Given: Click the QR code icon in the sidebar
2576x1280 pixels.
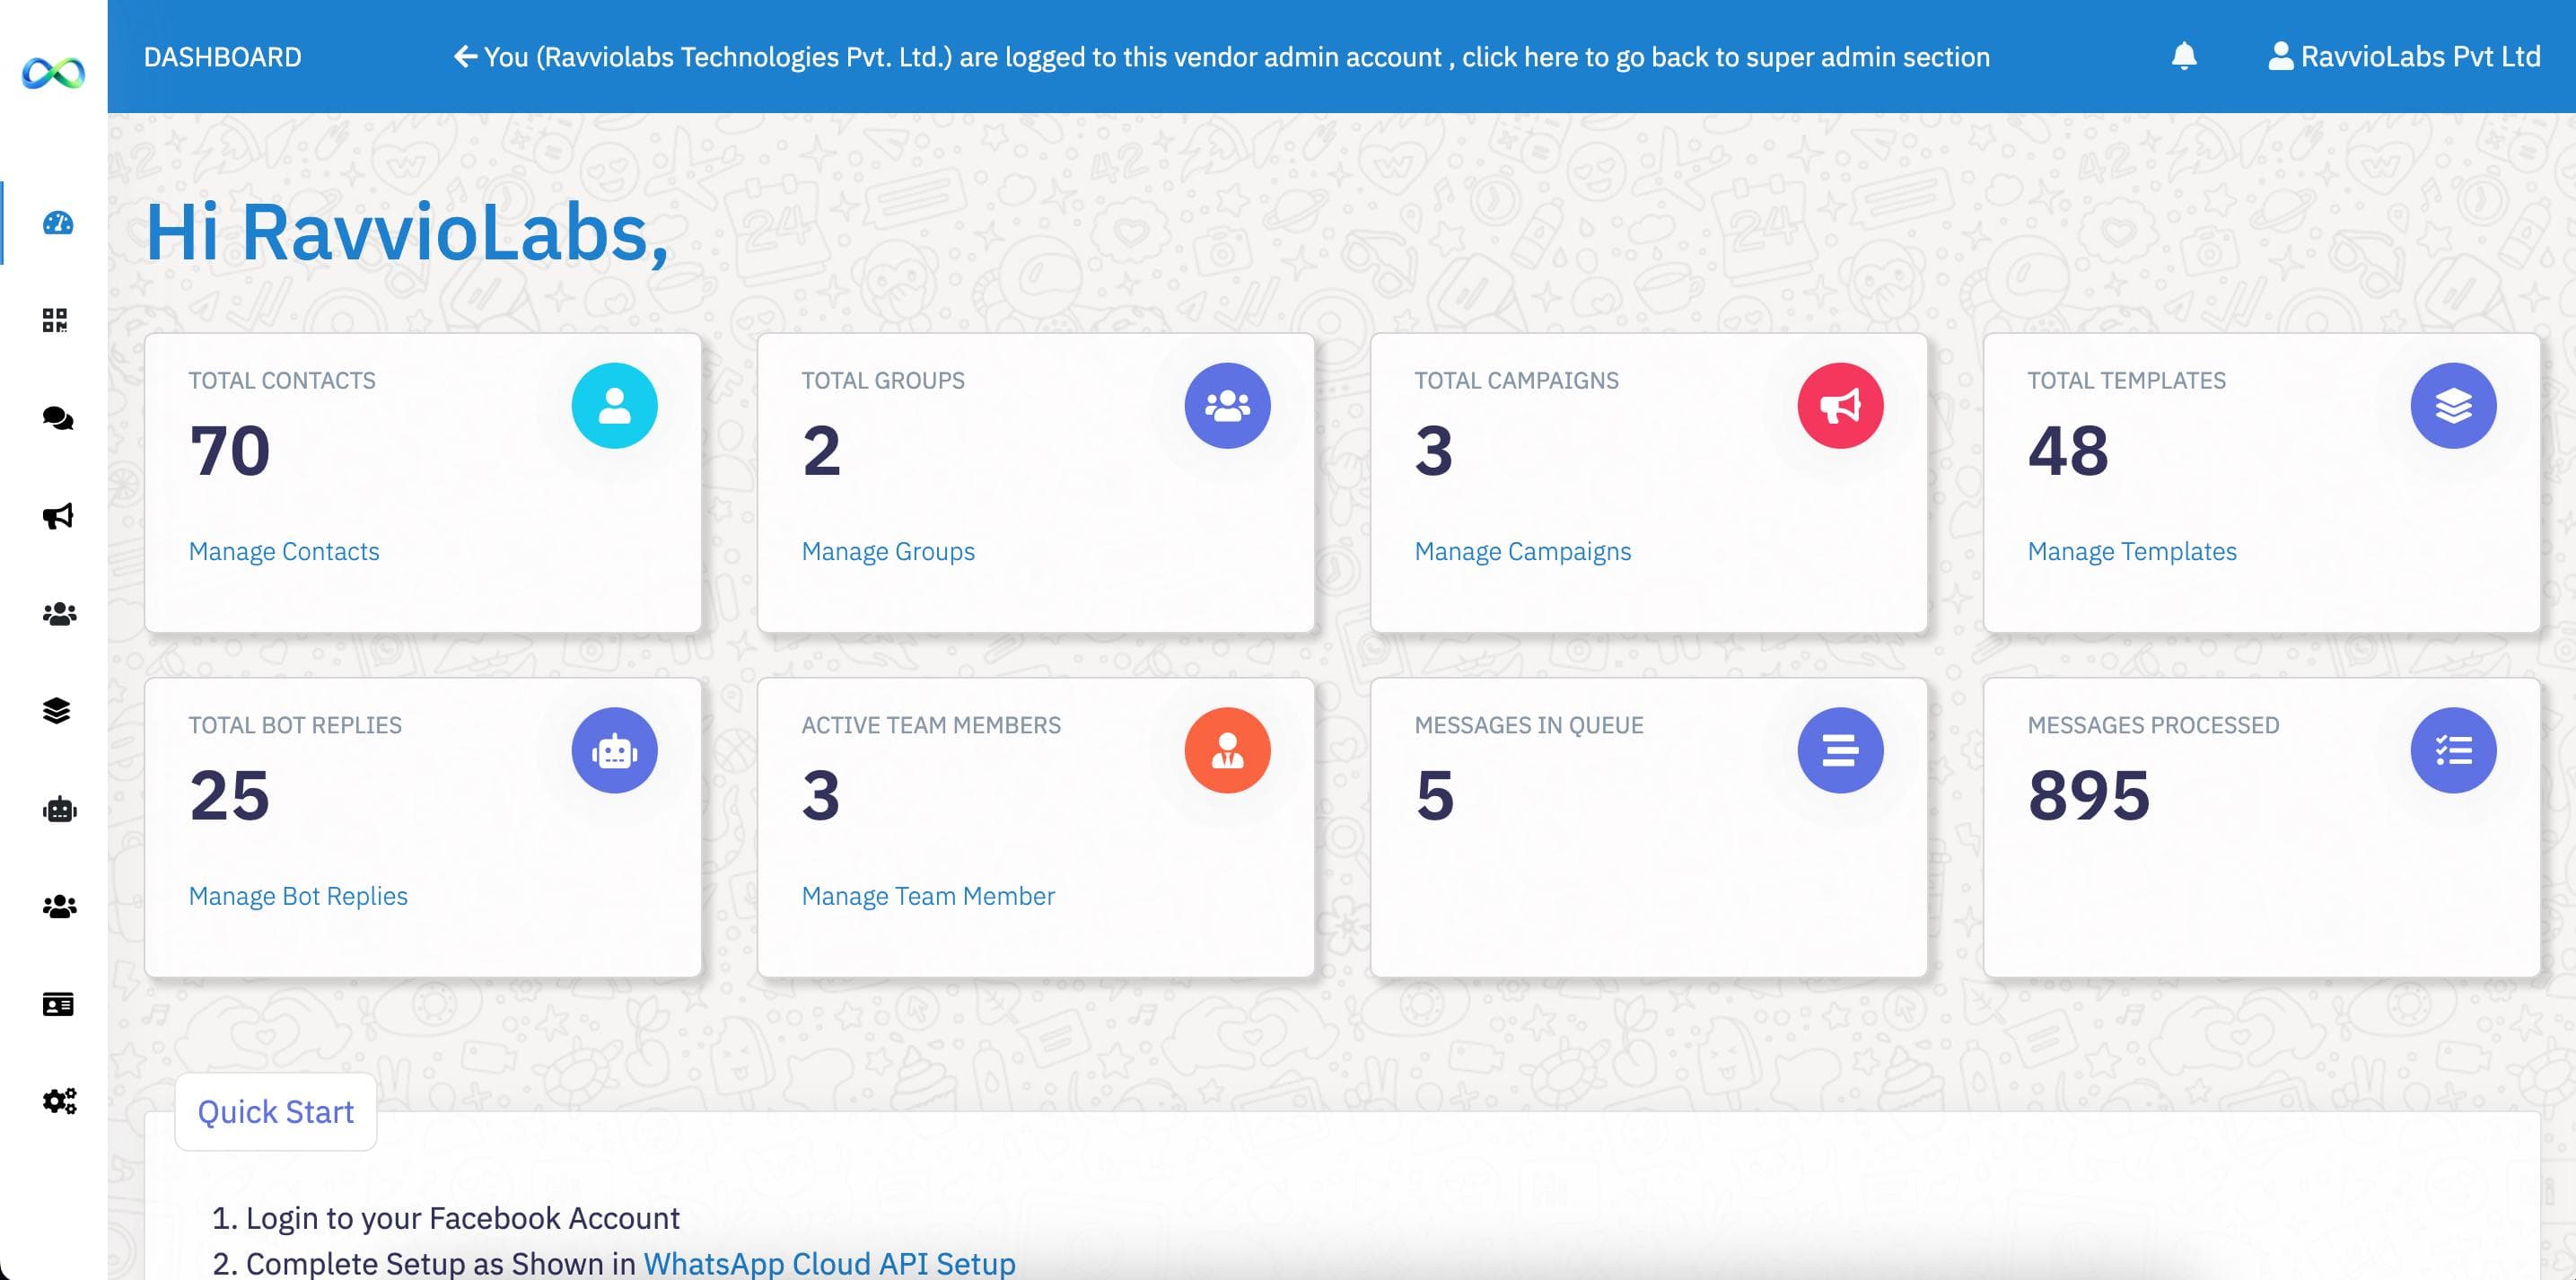Looking at the screenshot, I should pyautogui.click(x=59, y=320).
